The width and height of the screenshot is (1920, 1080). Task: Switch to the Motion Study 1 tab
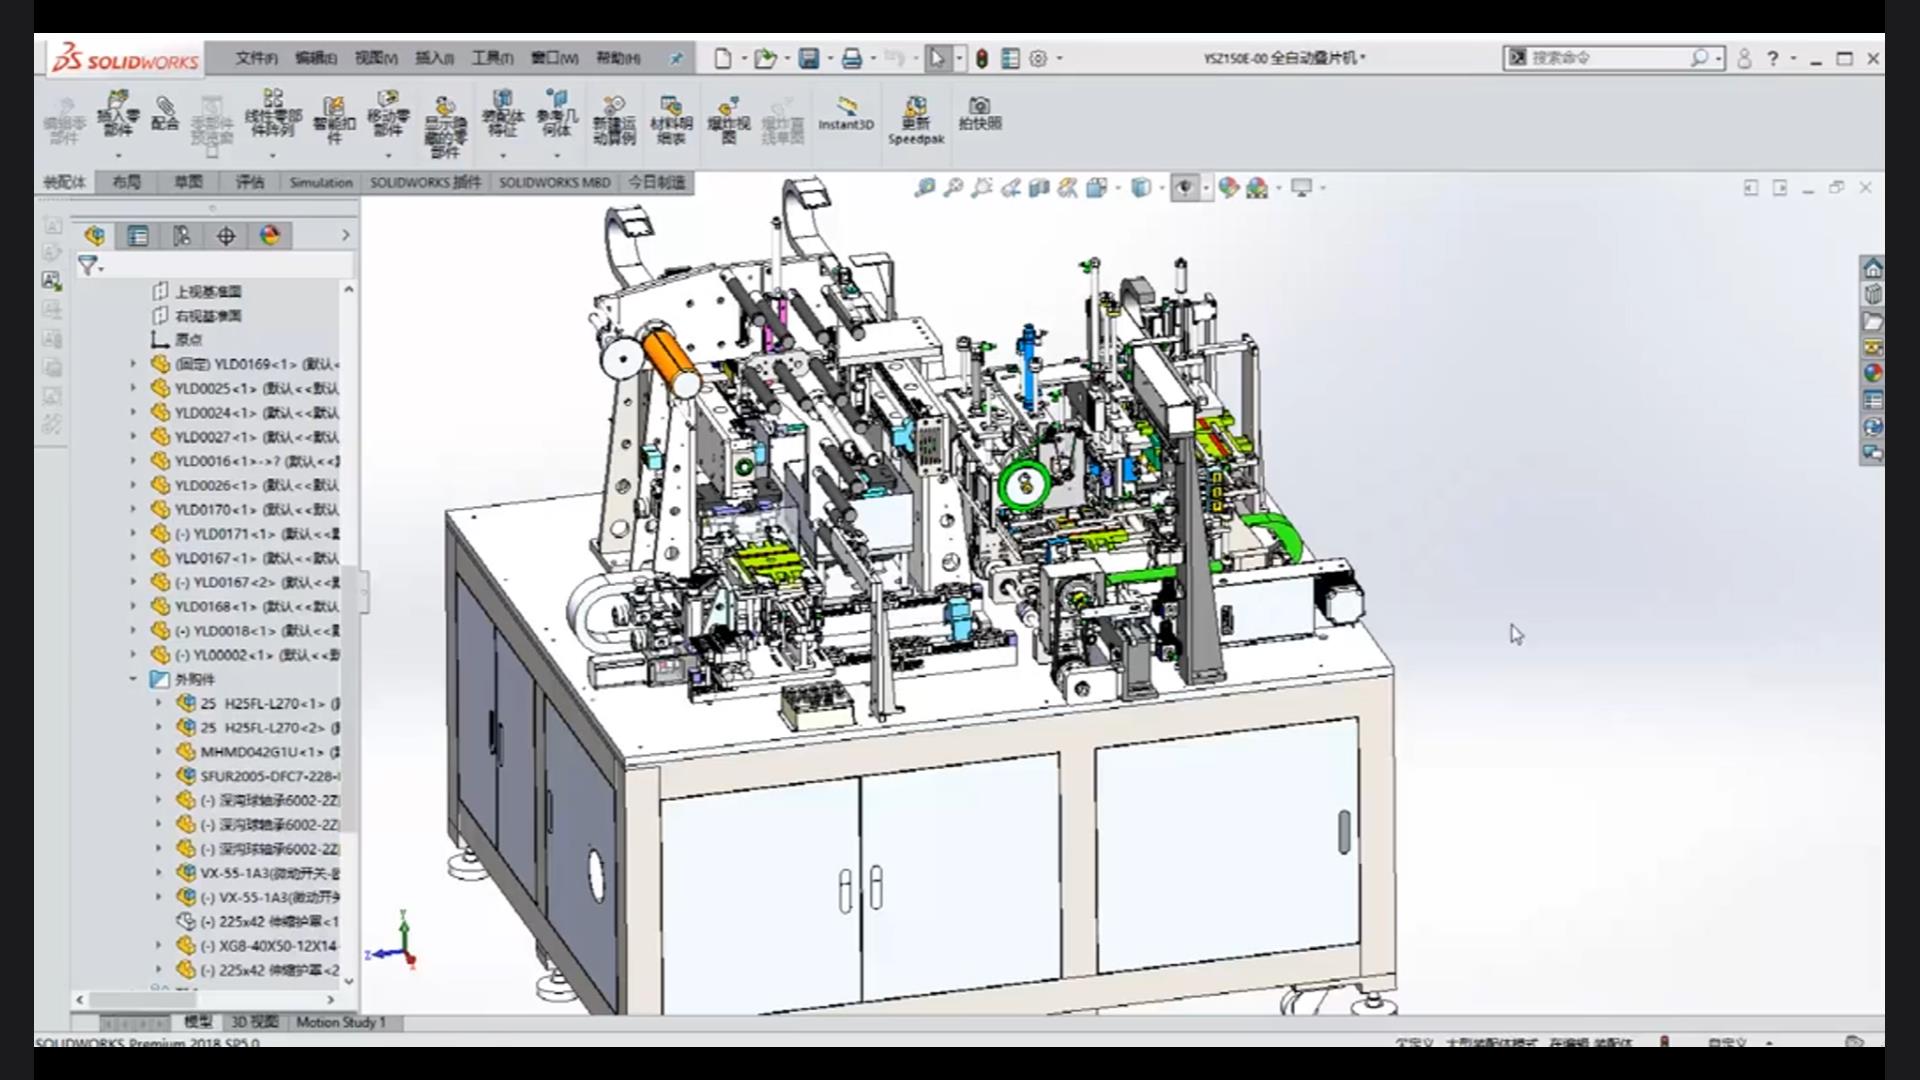(x=340, y=1022)
